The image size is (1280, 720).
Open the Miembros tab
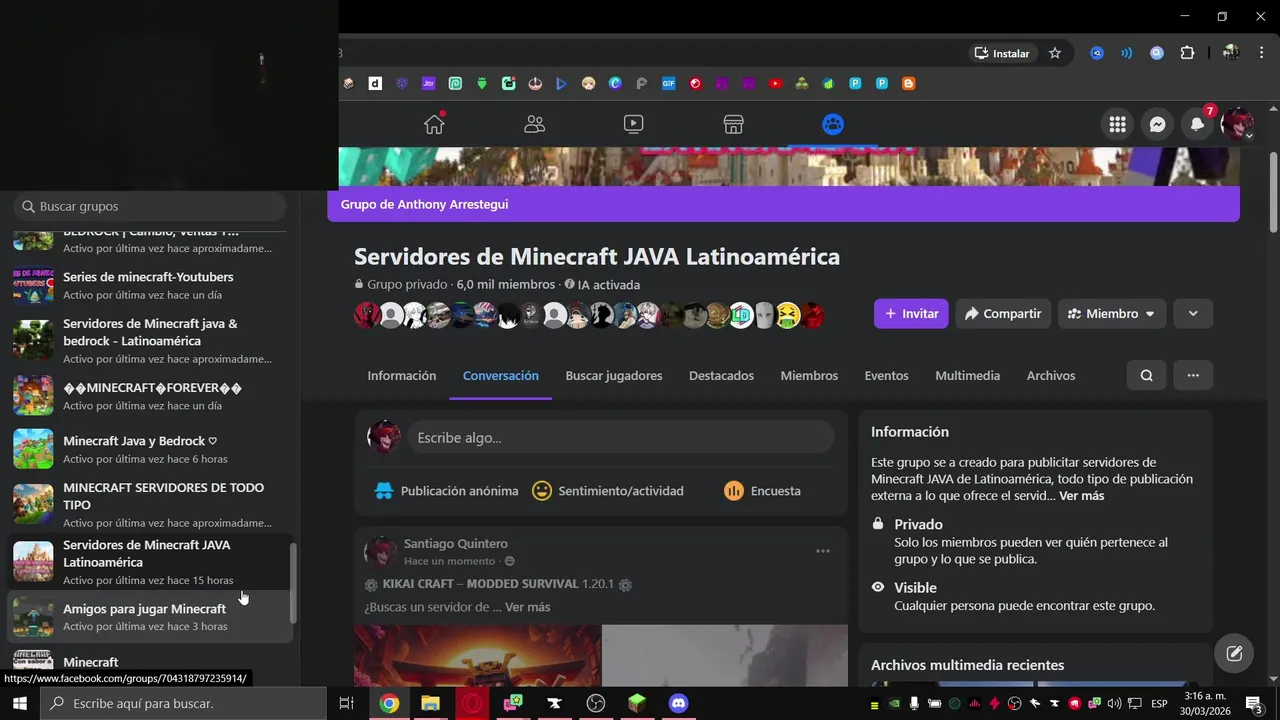[x=809, y=375]
